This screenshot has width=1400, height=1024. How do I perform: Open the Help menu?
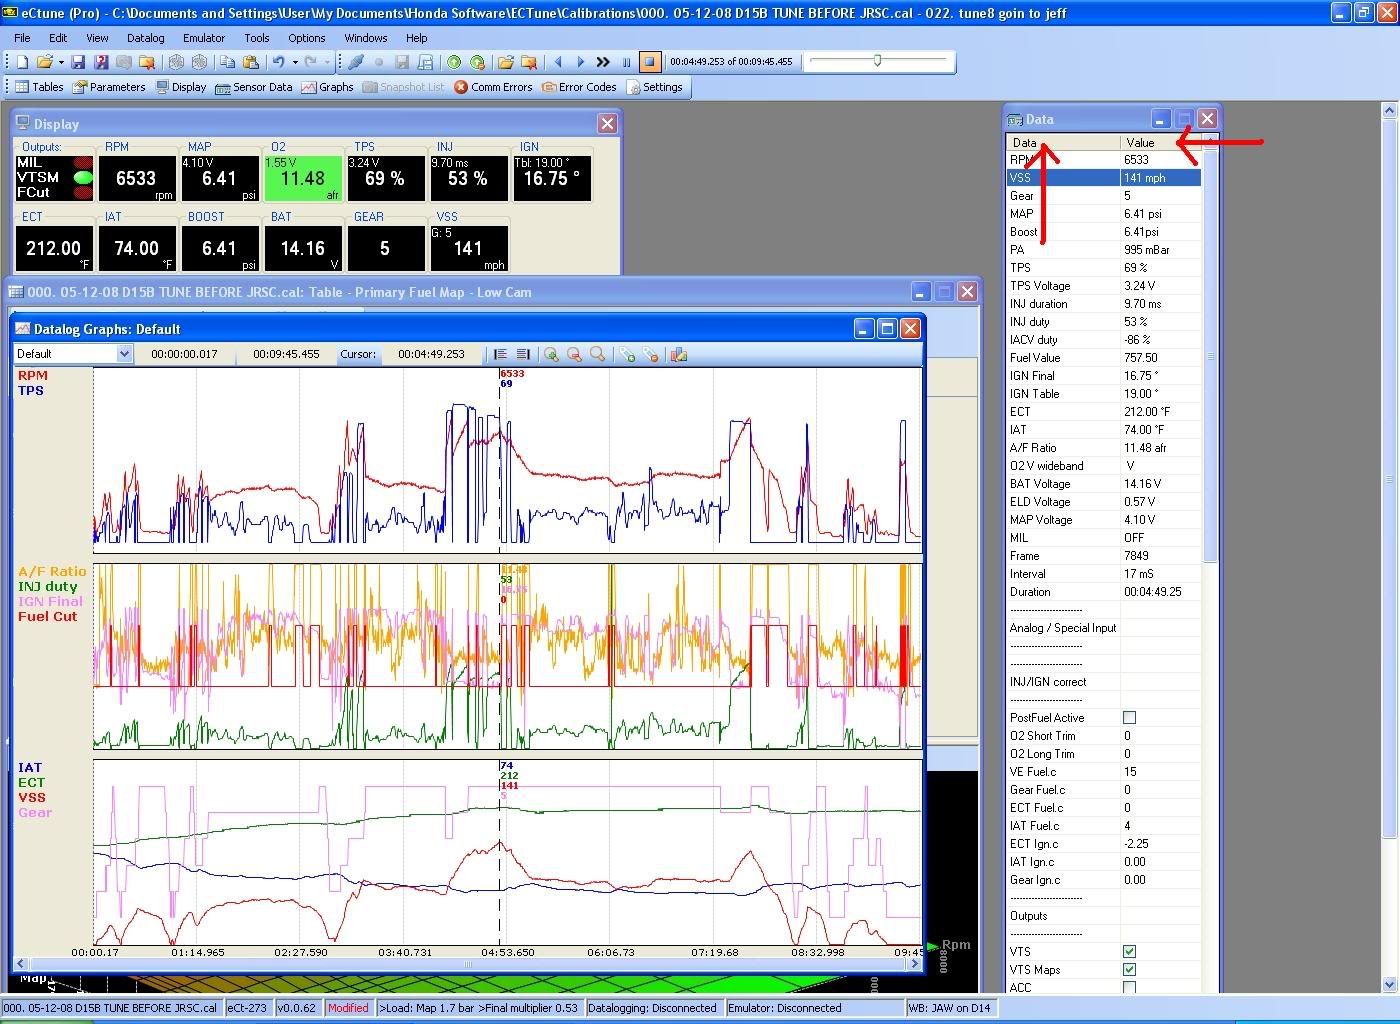pos(417,38)
